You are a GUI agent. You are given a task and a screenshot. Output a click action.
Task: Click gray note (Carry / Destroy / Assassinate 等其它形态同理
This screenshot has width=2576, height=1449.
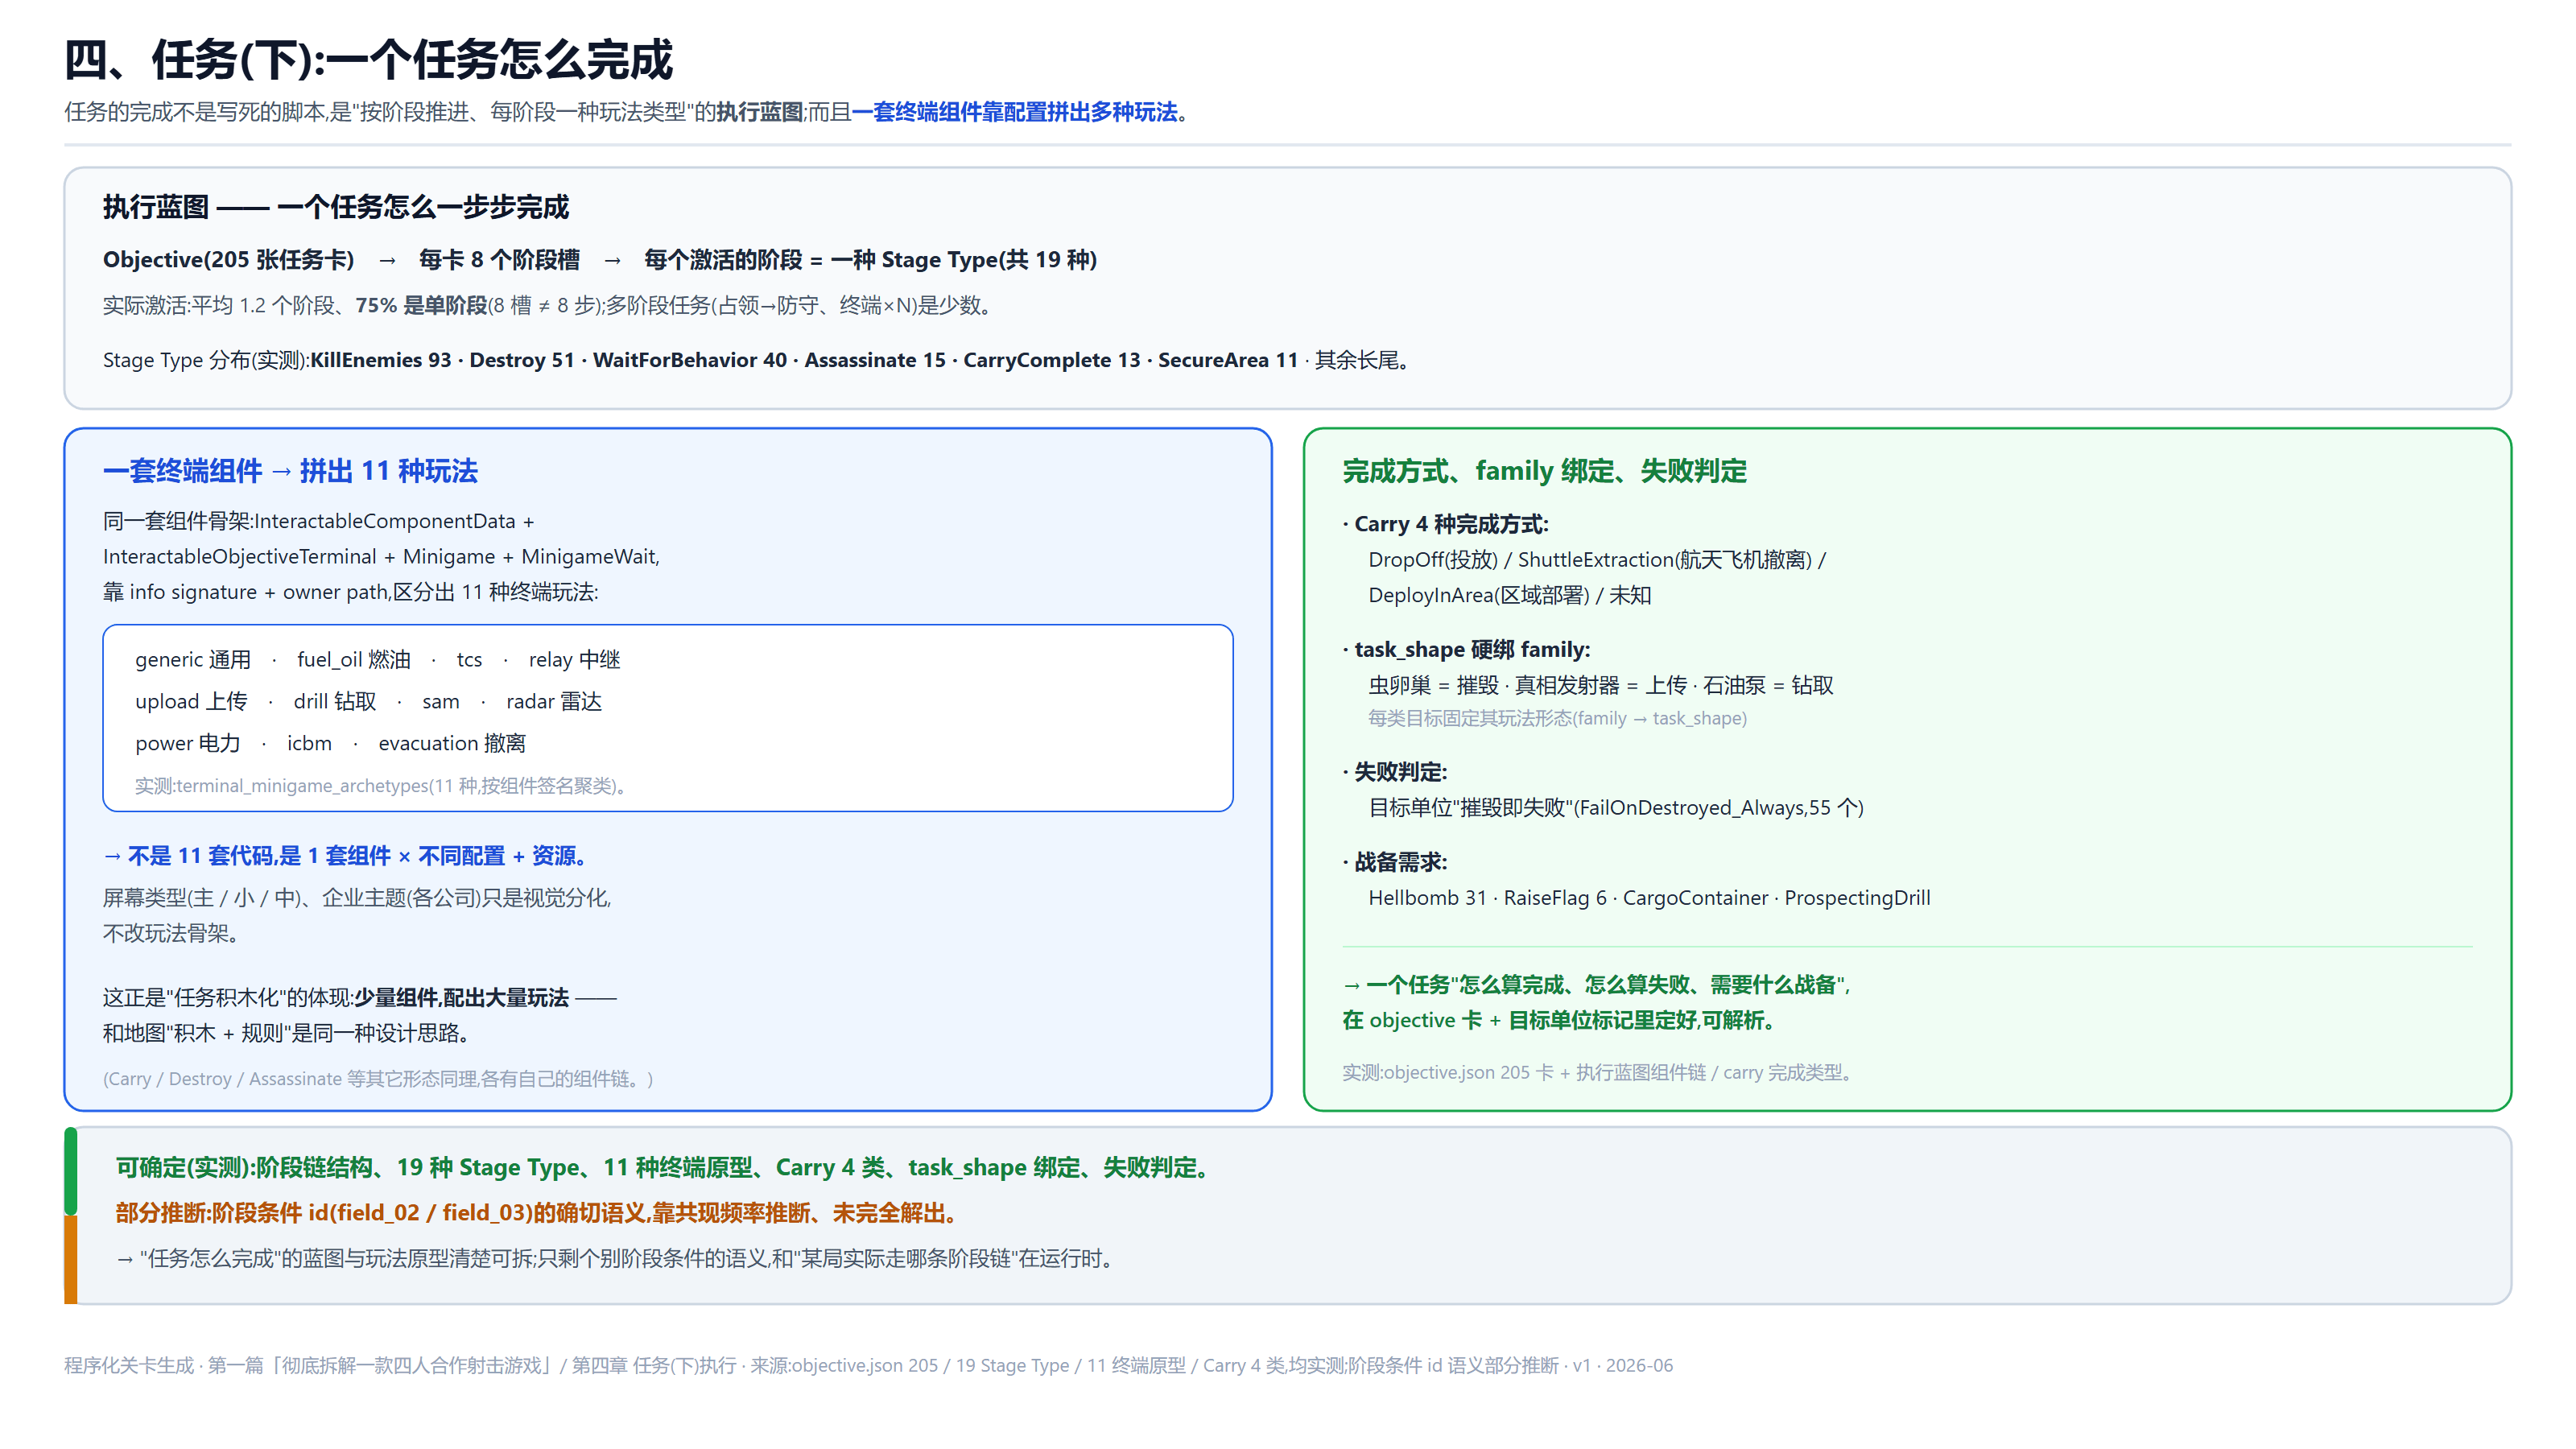point(378,1079)
